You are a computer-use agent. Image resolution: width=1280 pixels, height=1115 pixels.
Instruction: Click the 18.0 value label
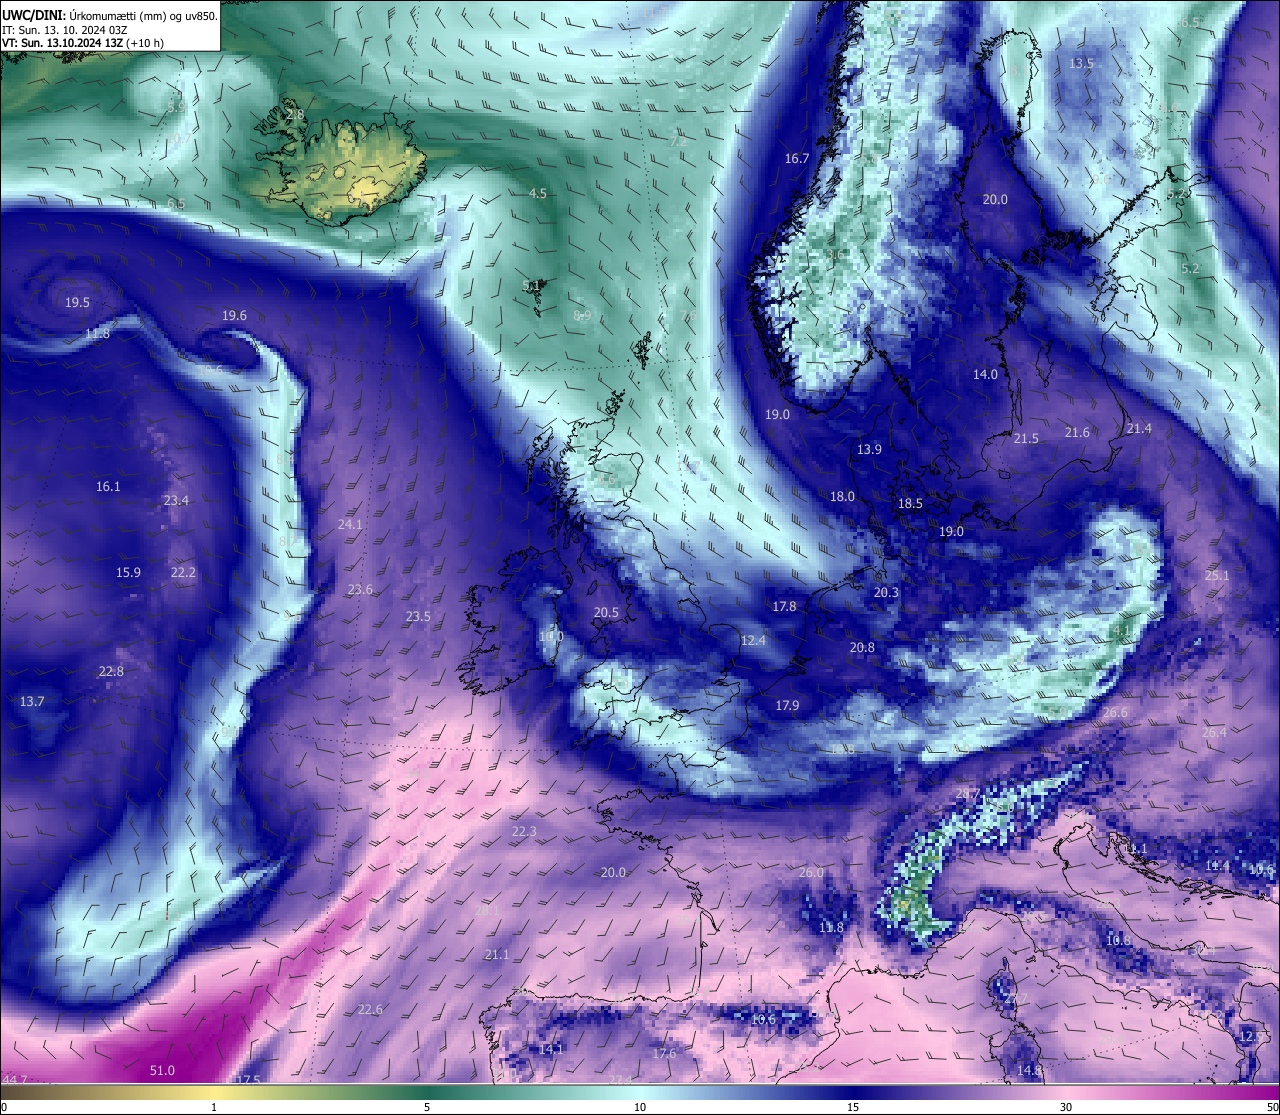[x=842, y=497]
